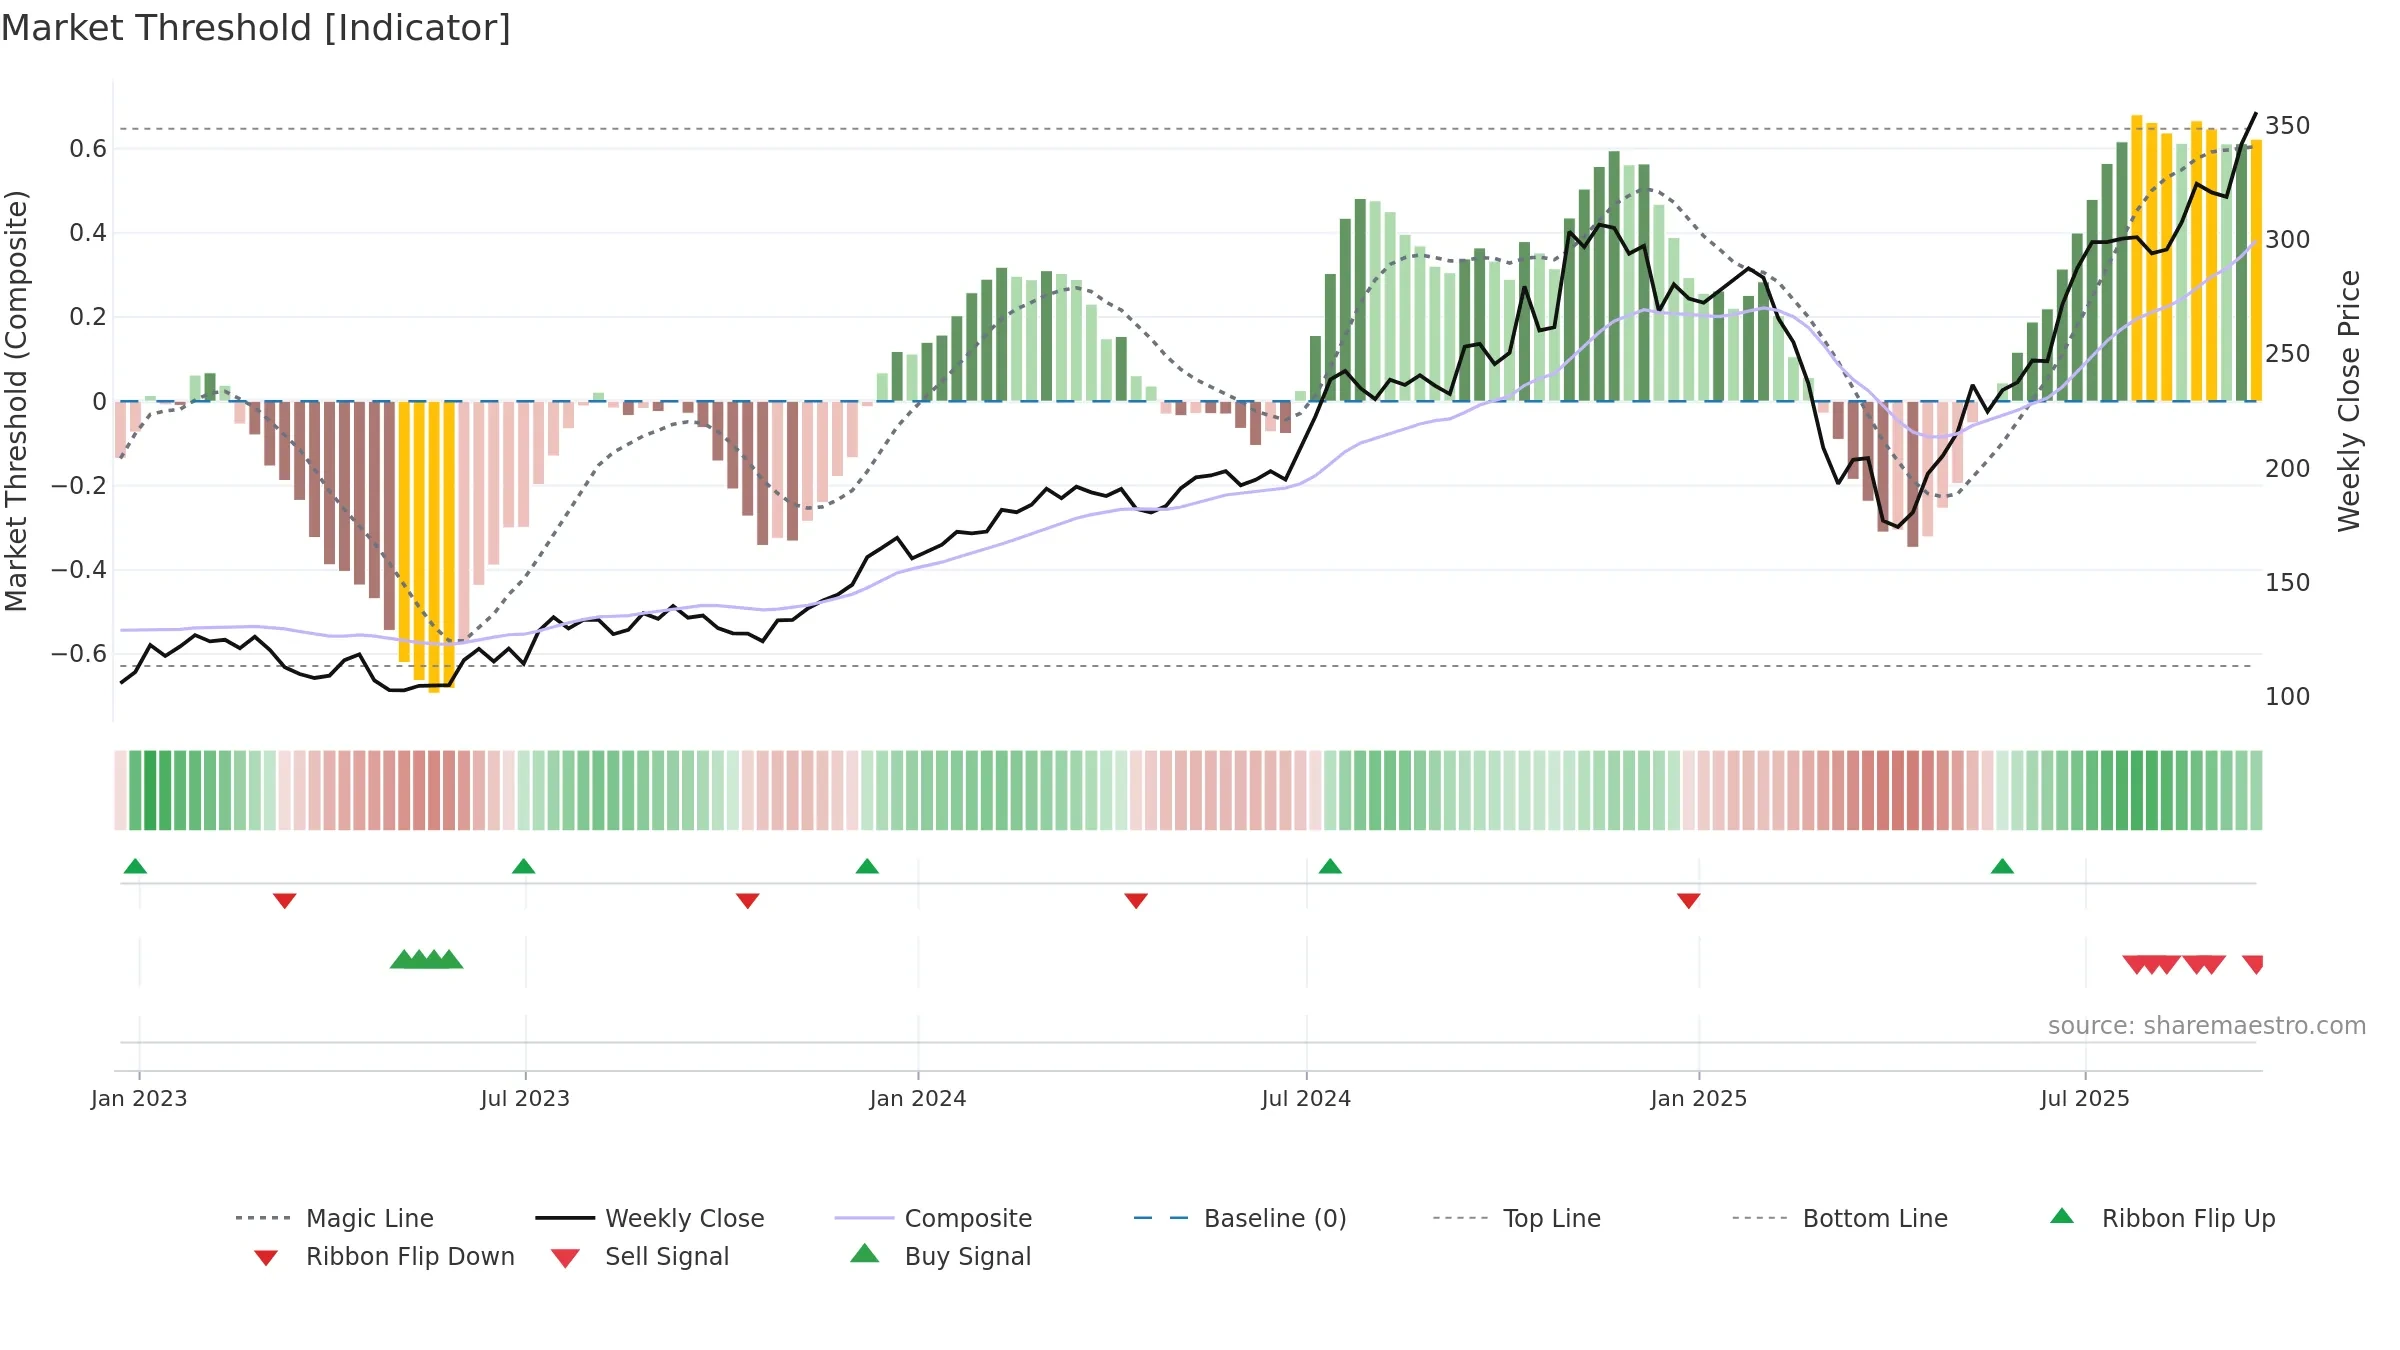Click the ribbon flip up marker at Jul 2023
The width and height of the screenshot is (2400, 1350).
click(523, 866)
